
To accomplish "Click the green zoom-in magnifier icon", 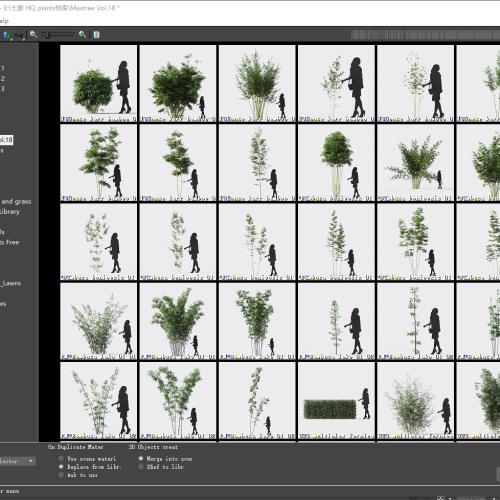I will point(82,34).
